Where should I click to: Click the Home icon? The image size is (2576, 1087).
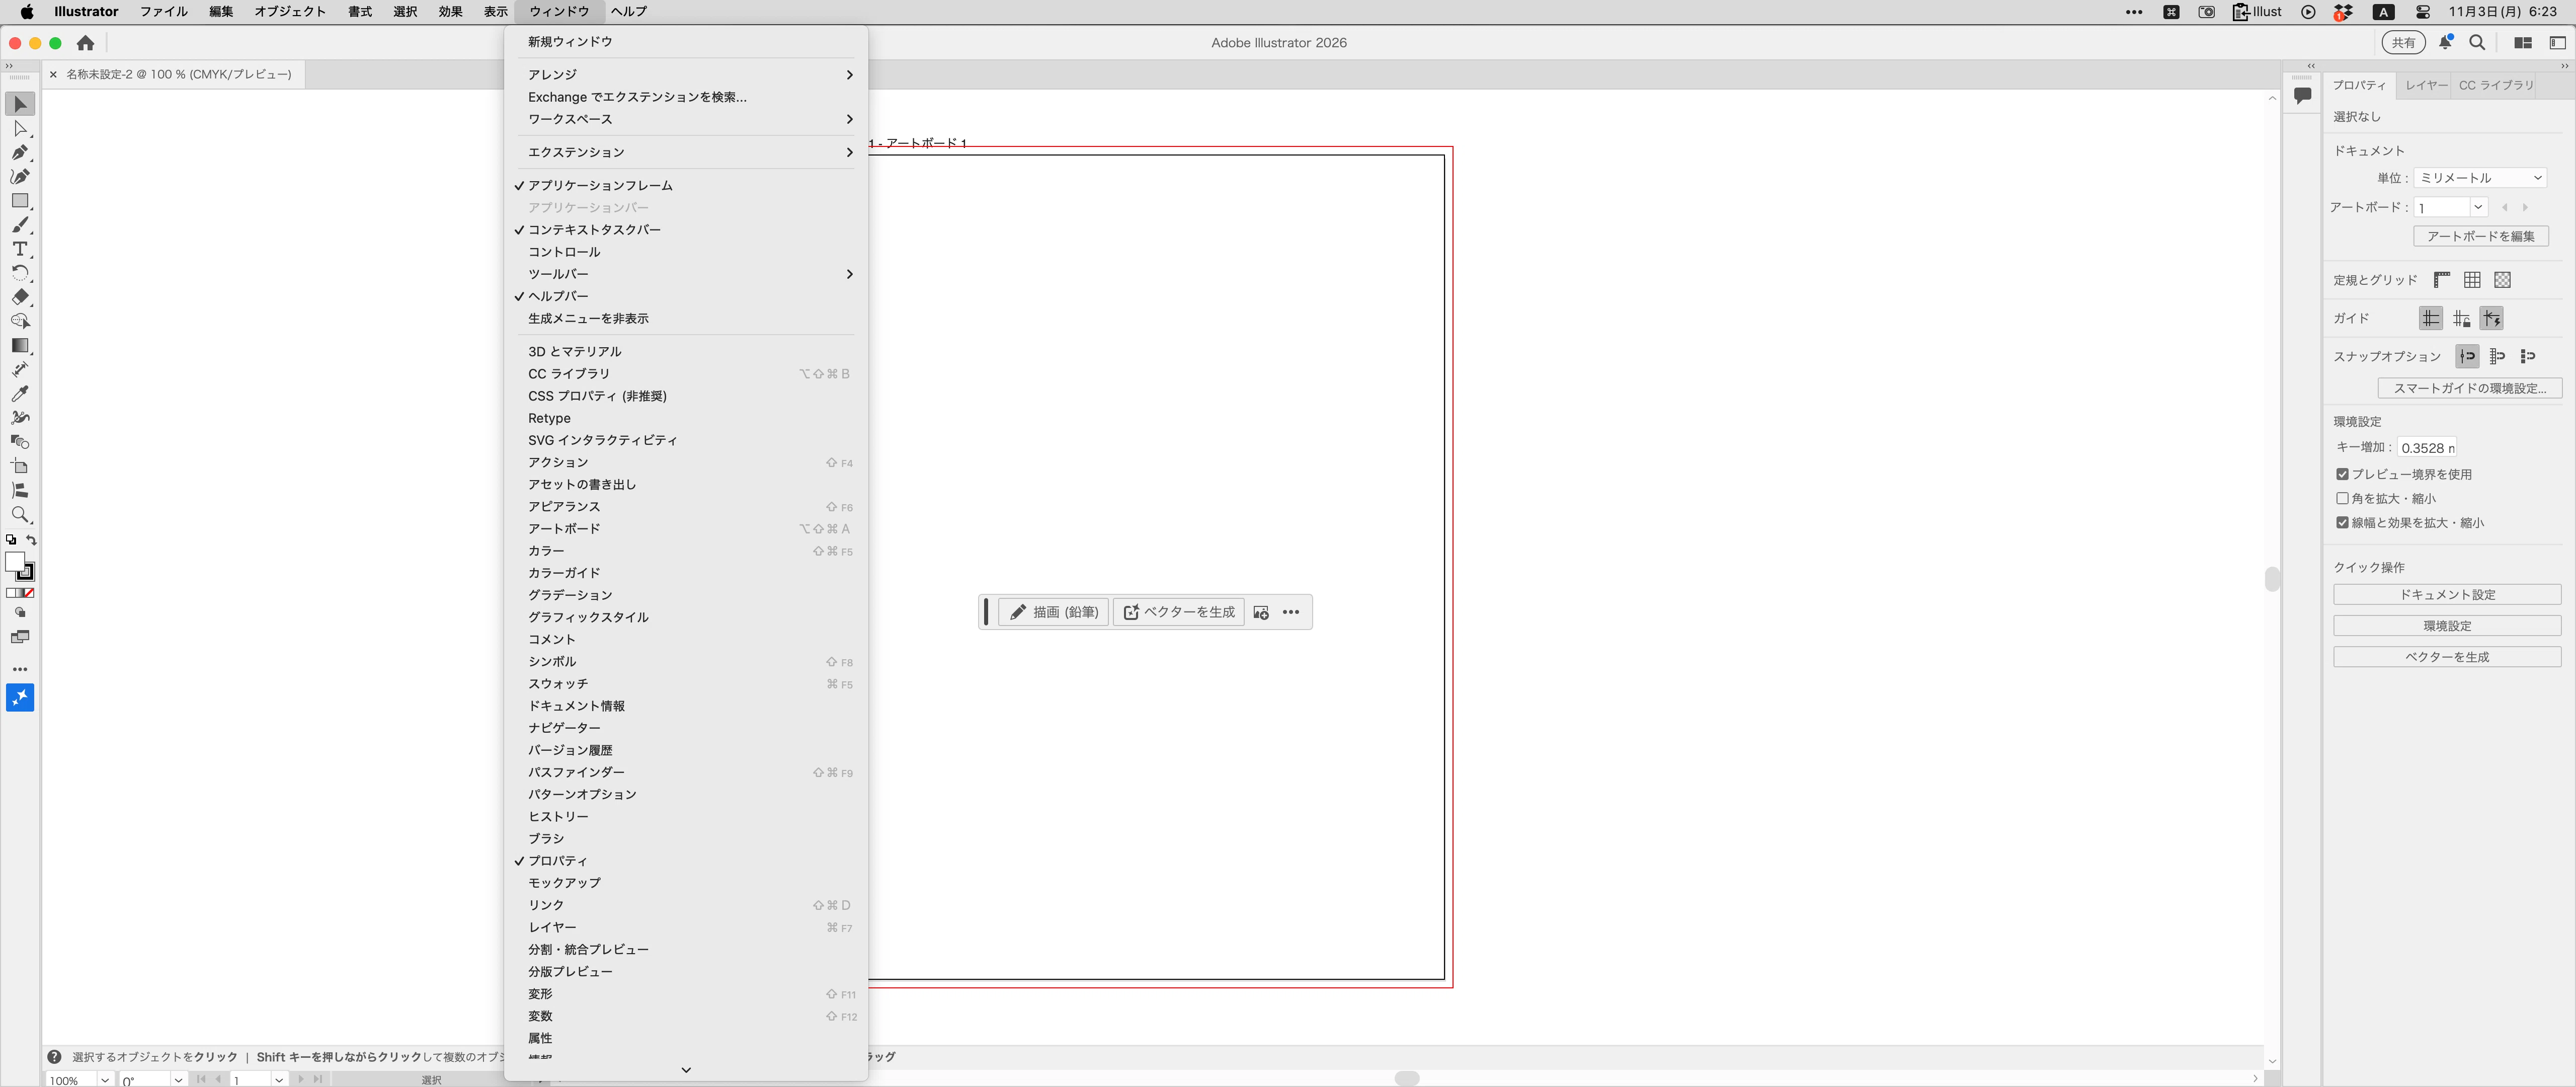click(86, 43)
